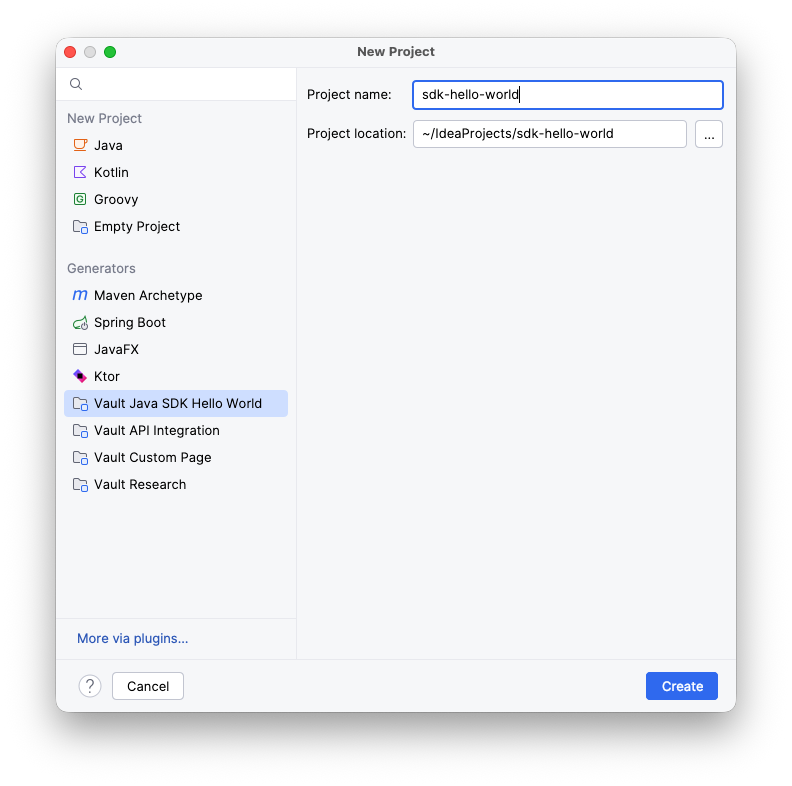Click the Vault Research folder icon
The width and height of the screenshot is (792, 786).
click(80, 484)
